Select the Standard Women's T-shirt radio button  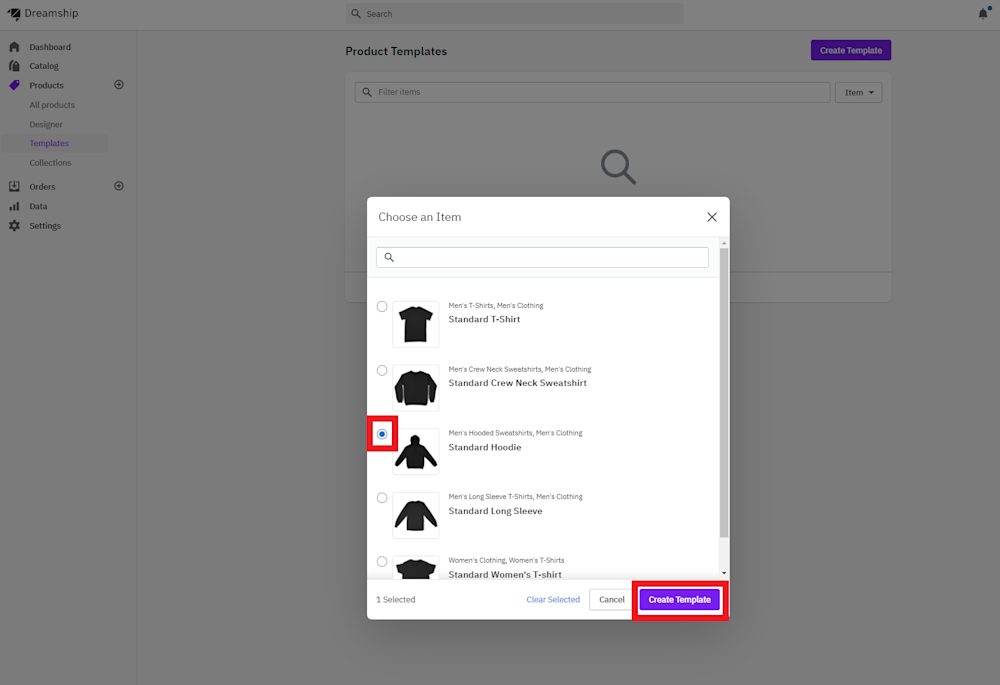point(382,561)
